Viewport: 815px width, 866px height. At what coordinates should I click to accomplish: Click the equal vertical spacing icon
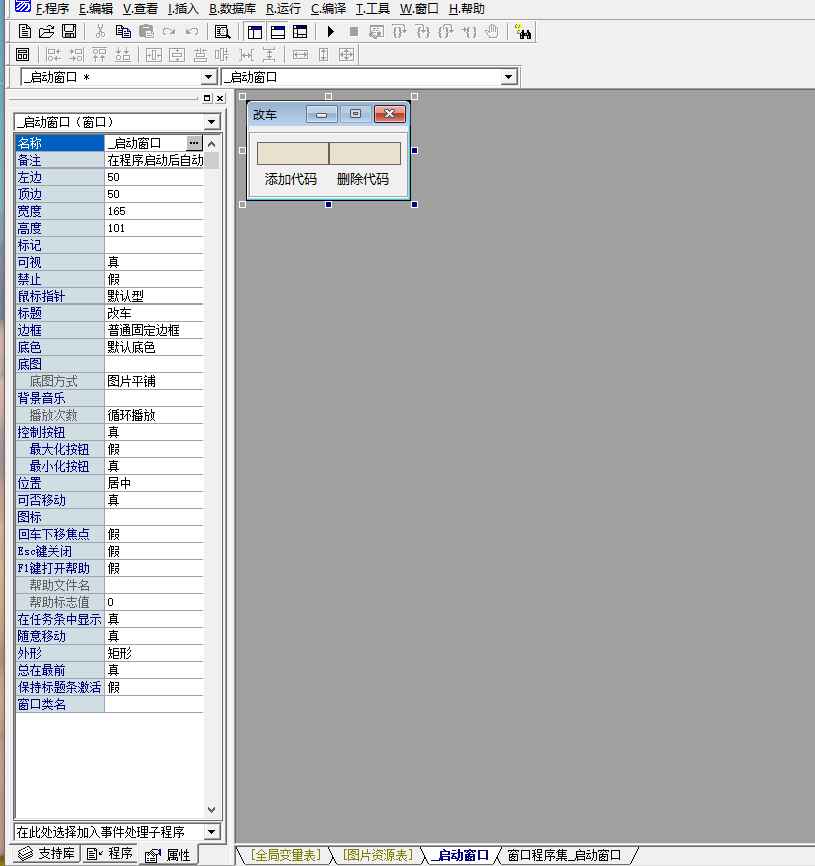coord(269,55)
